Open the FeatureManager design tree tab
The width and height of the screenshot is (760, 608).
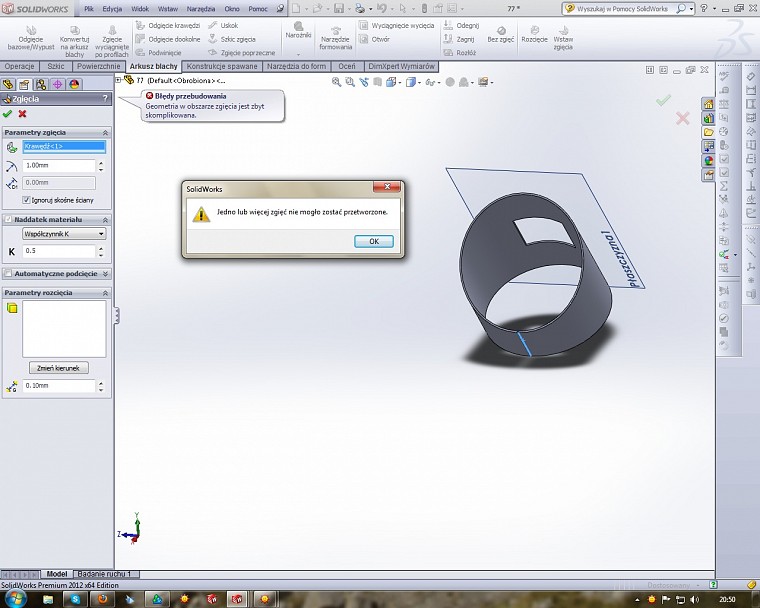click(x=8, y=84)
